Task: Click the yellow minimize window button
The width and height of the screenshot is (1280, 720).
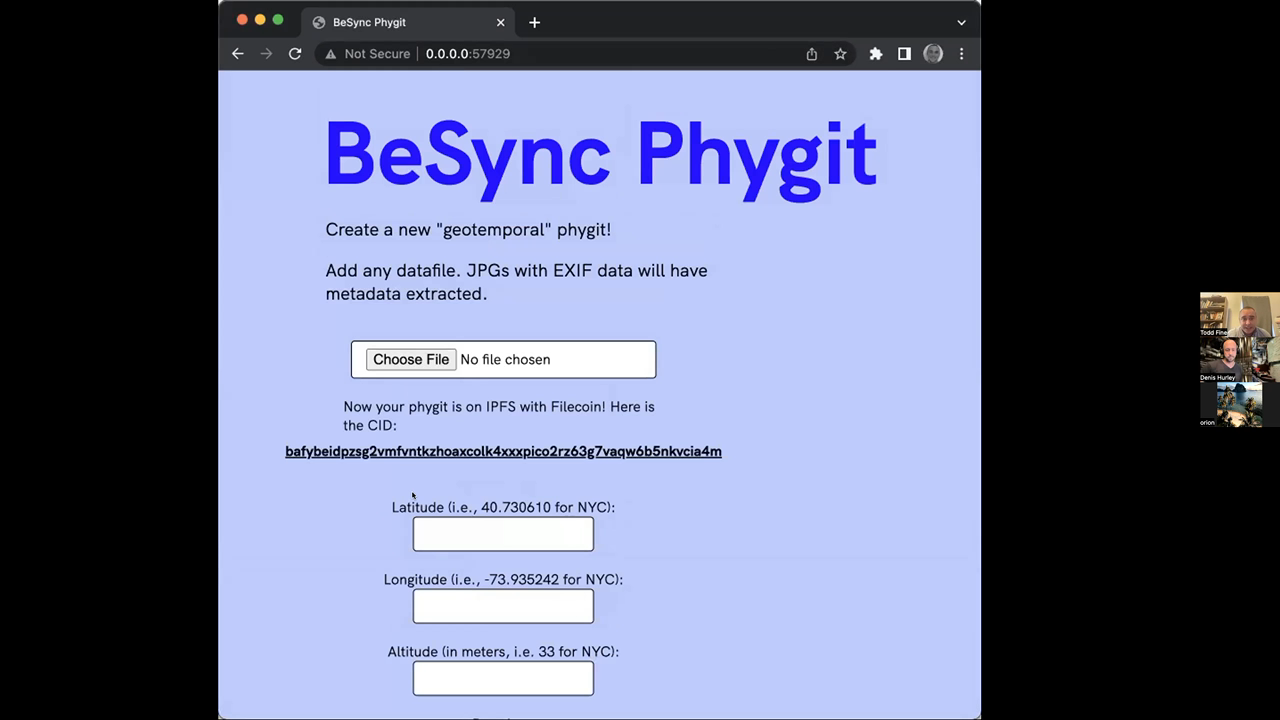Action: click(x=260, y=20)
